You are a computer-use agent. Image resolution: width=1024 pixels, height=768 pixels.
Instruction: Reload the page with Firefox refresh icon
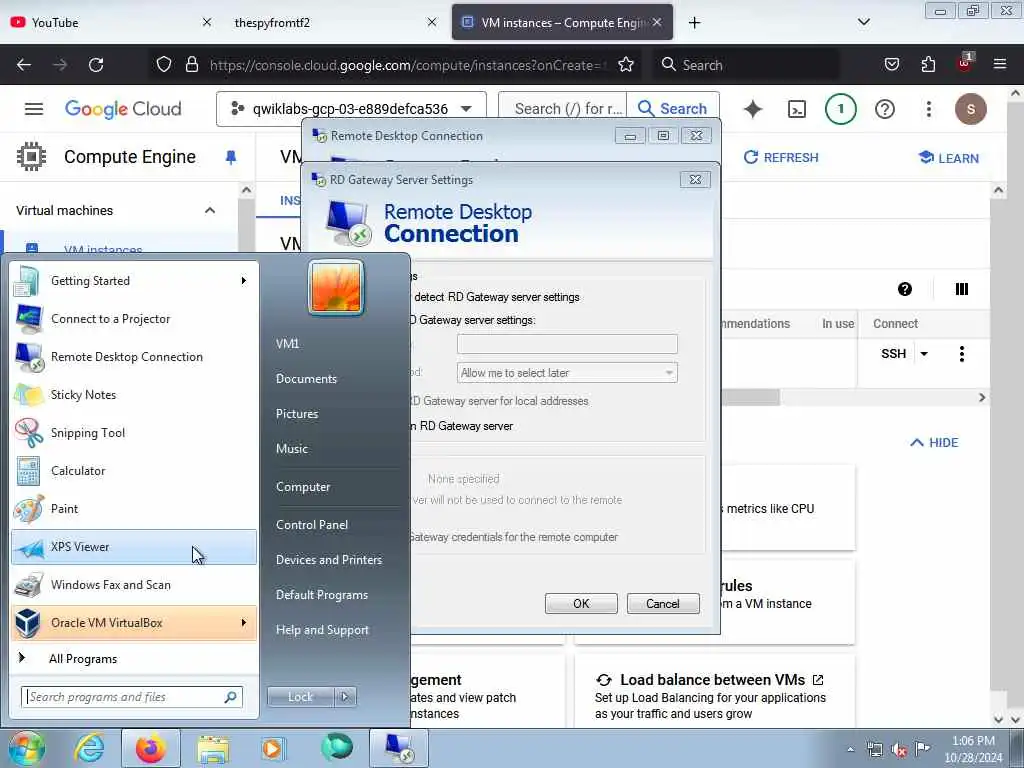tap(96, 65)
